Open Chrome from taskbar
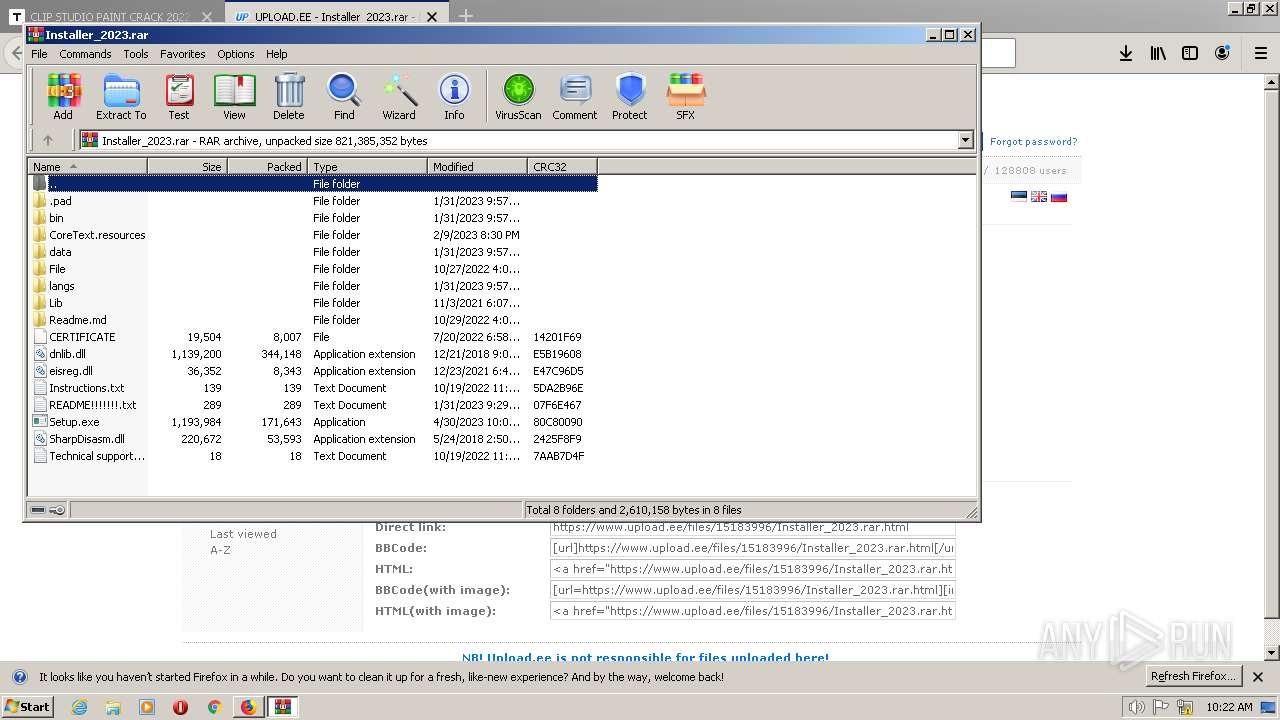 click(214, 707)
